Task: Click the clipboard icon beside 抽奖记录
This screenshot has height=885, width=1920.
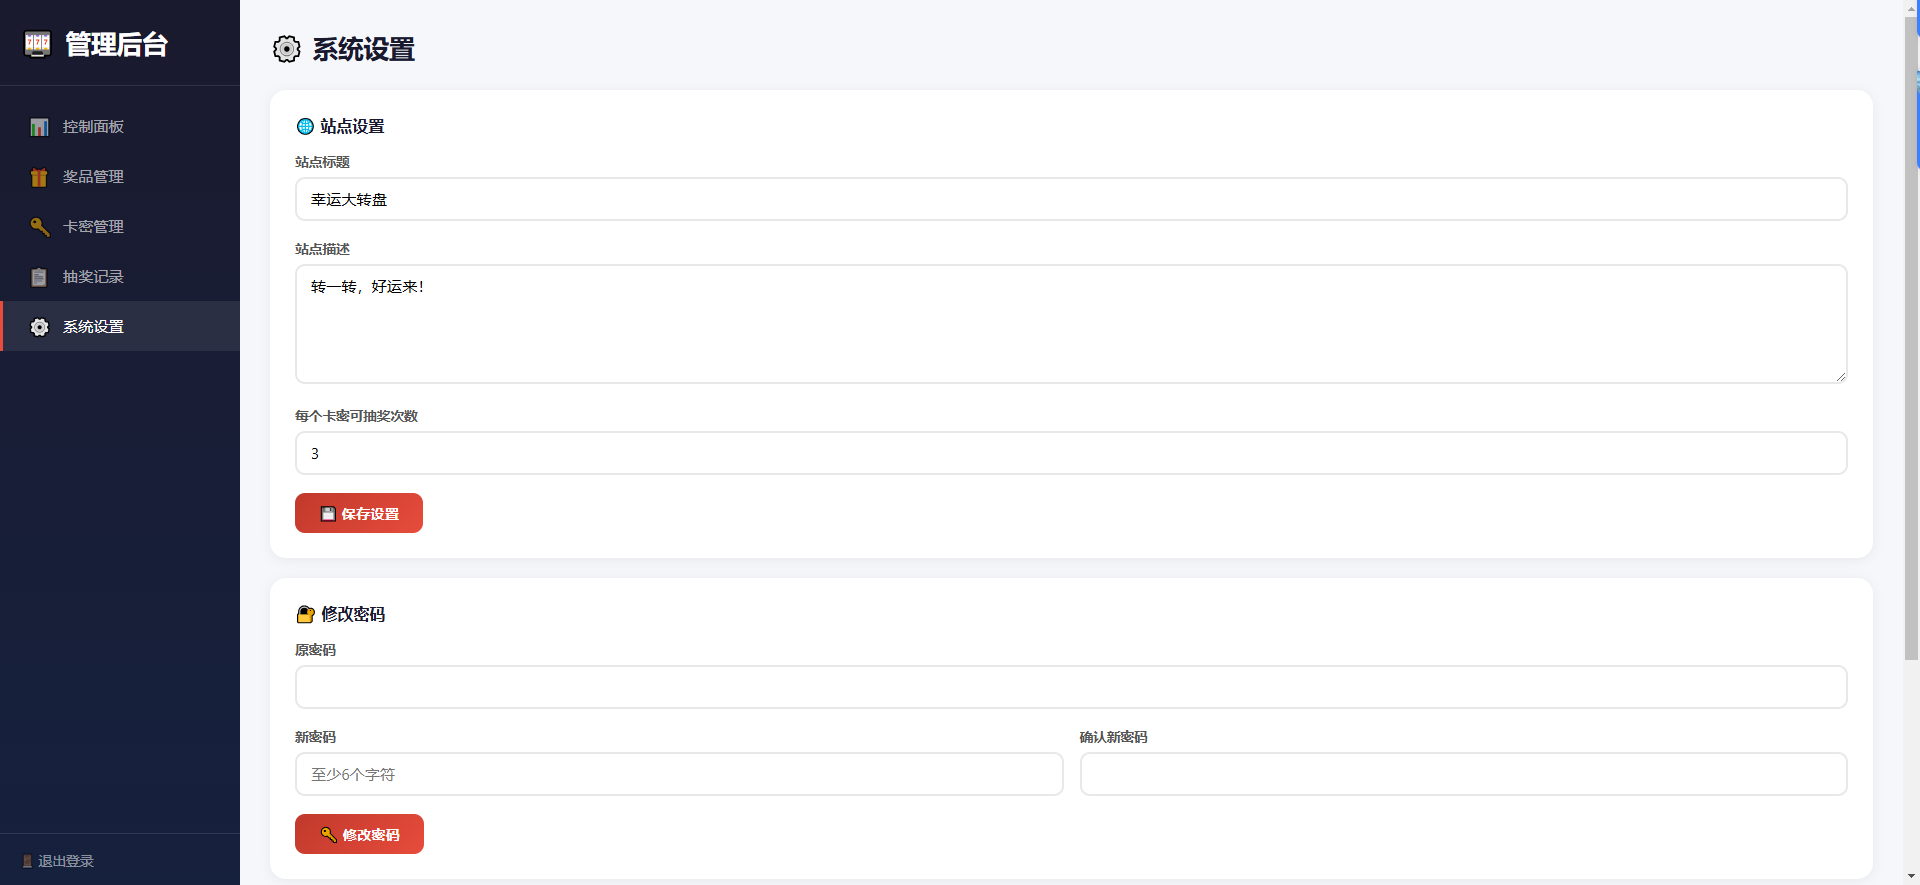Action: (x=39, y=277)
